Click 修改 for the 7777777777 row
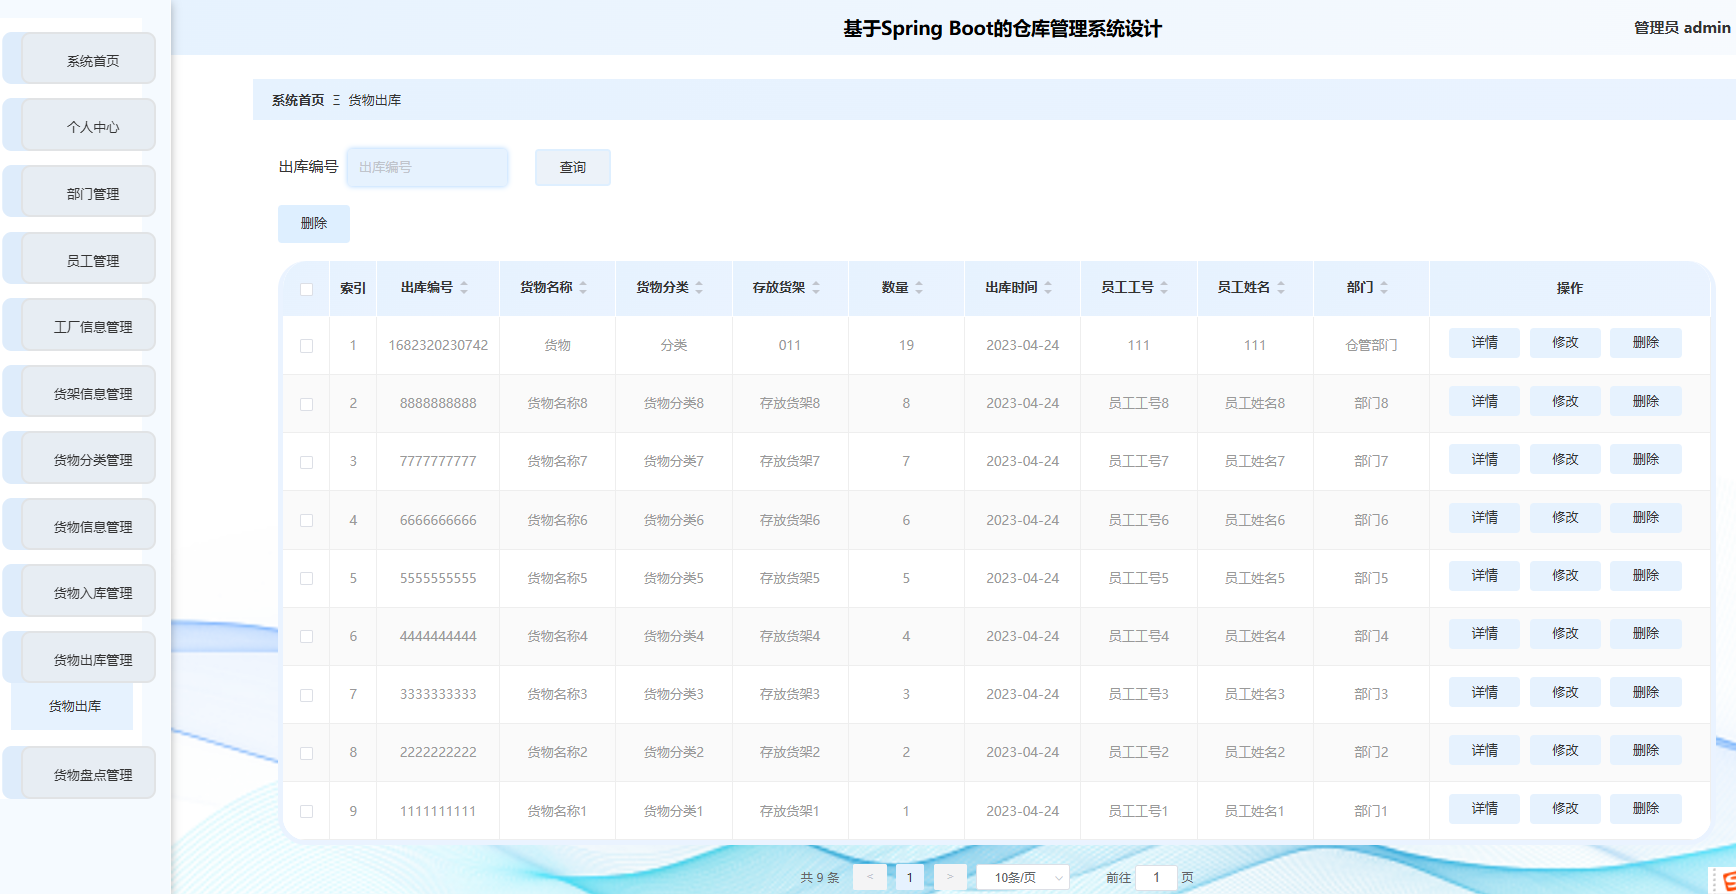Image resolution: width=1736 pixels, height=894 pixels. (1565, 460)
